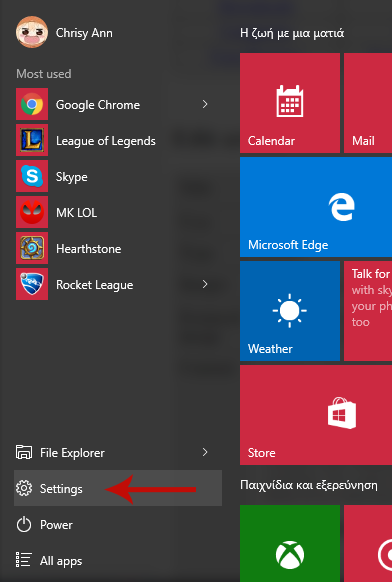Click the Power icon
The height and width of the screenshot is (582, 392).
(x=24, y=524)
